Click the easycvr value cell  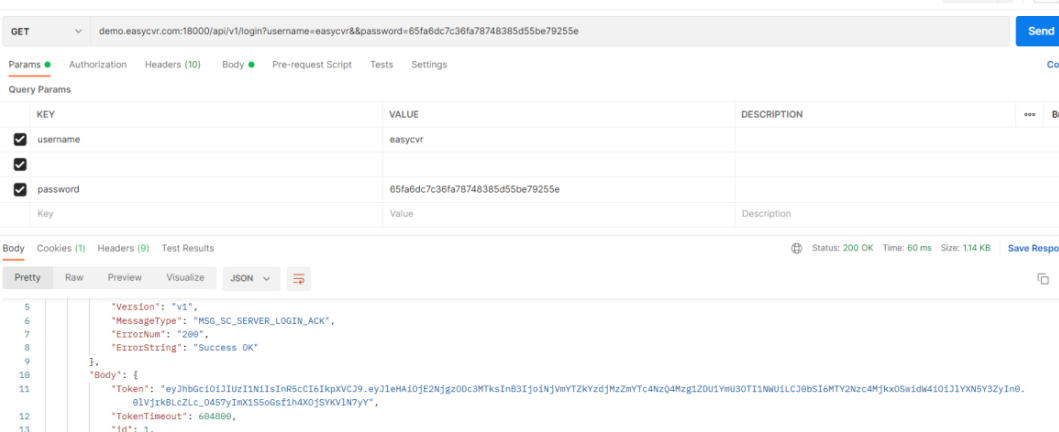pyautogui.click(x=559, y=140)
